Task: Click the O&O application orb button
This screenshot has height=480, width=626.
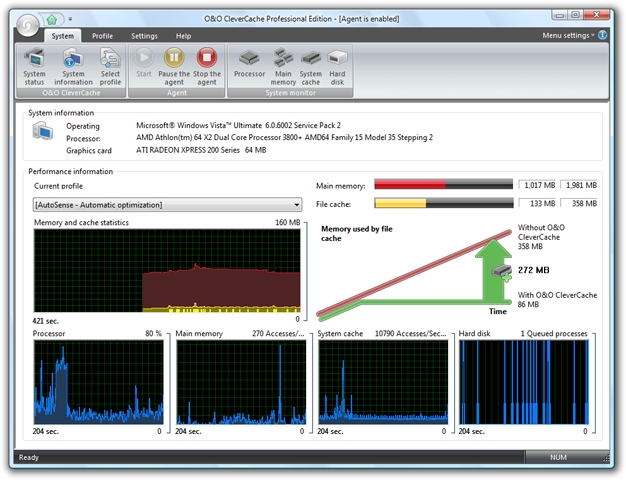Action: [x=27, y=26]
